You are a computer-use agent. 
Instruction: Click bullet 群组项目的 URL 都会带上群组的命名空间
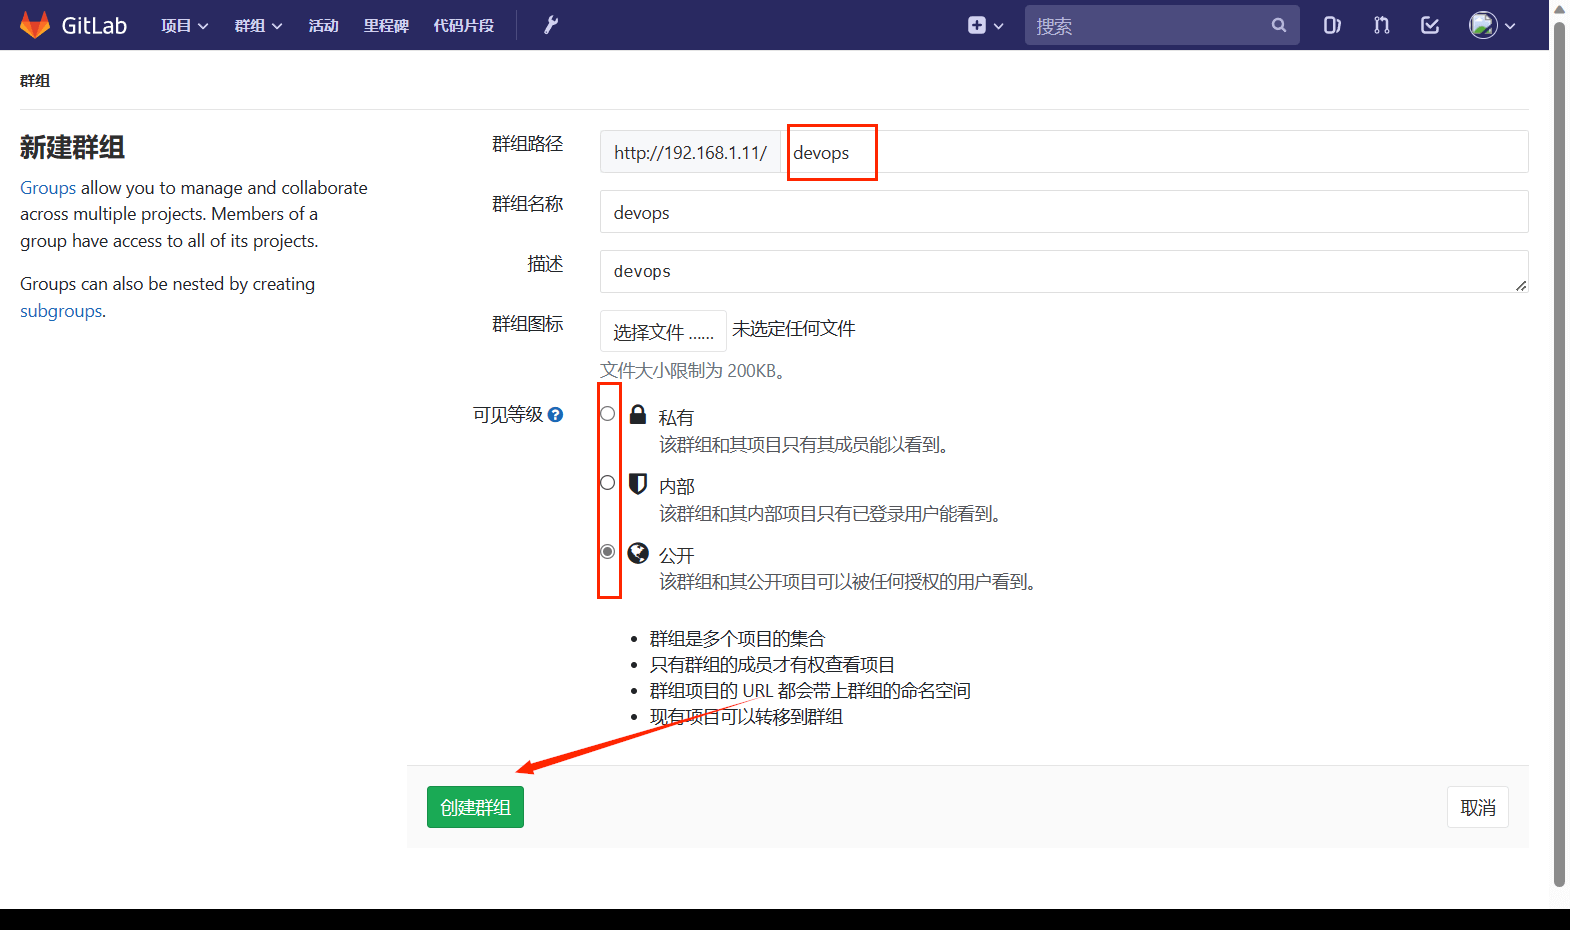[x=810, y=690]
